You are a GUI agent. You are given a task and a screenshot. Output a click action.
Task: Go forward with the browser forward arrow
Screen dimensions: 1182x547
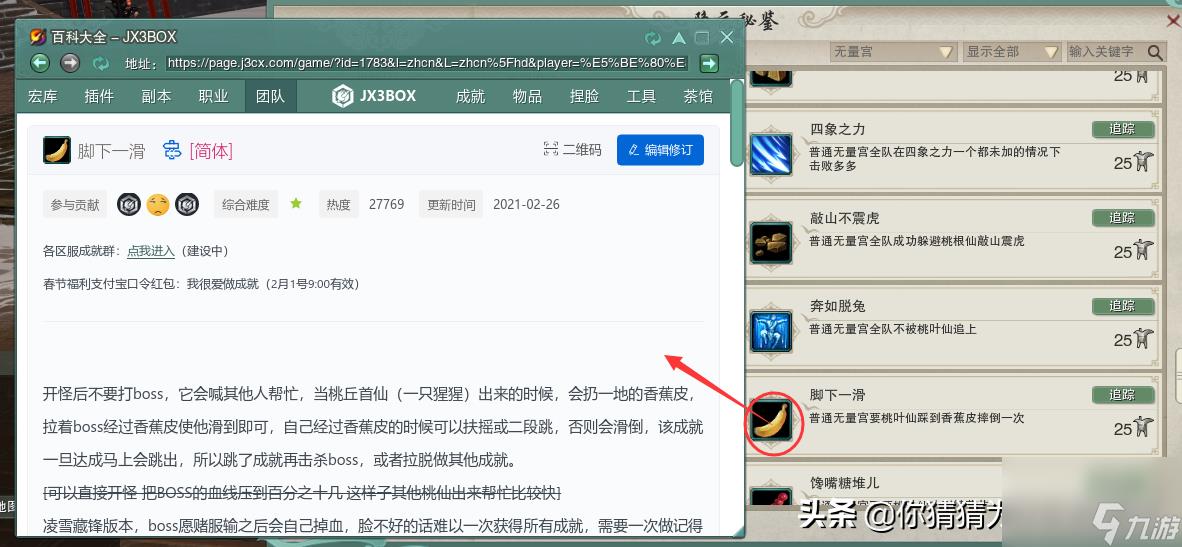70,63
